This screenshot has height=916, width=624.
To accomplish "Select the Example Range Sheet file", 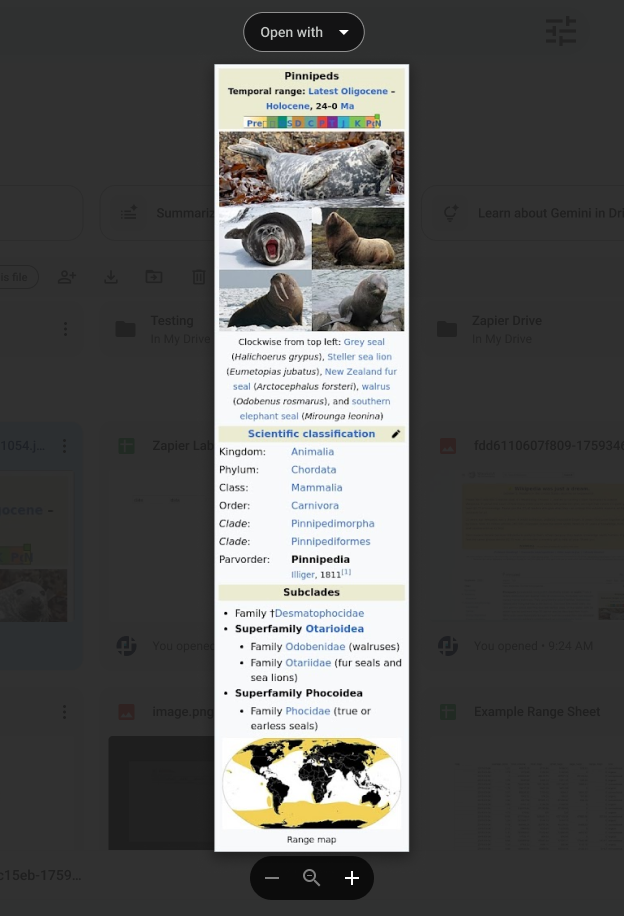I will pyautogui.click(x=536, y=712).
